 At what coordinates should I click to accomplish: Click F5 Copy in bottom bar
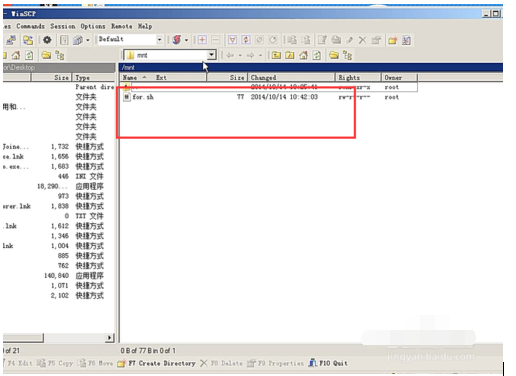click(x=55, y=363)
